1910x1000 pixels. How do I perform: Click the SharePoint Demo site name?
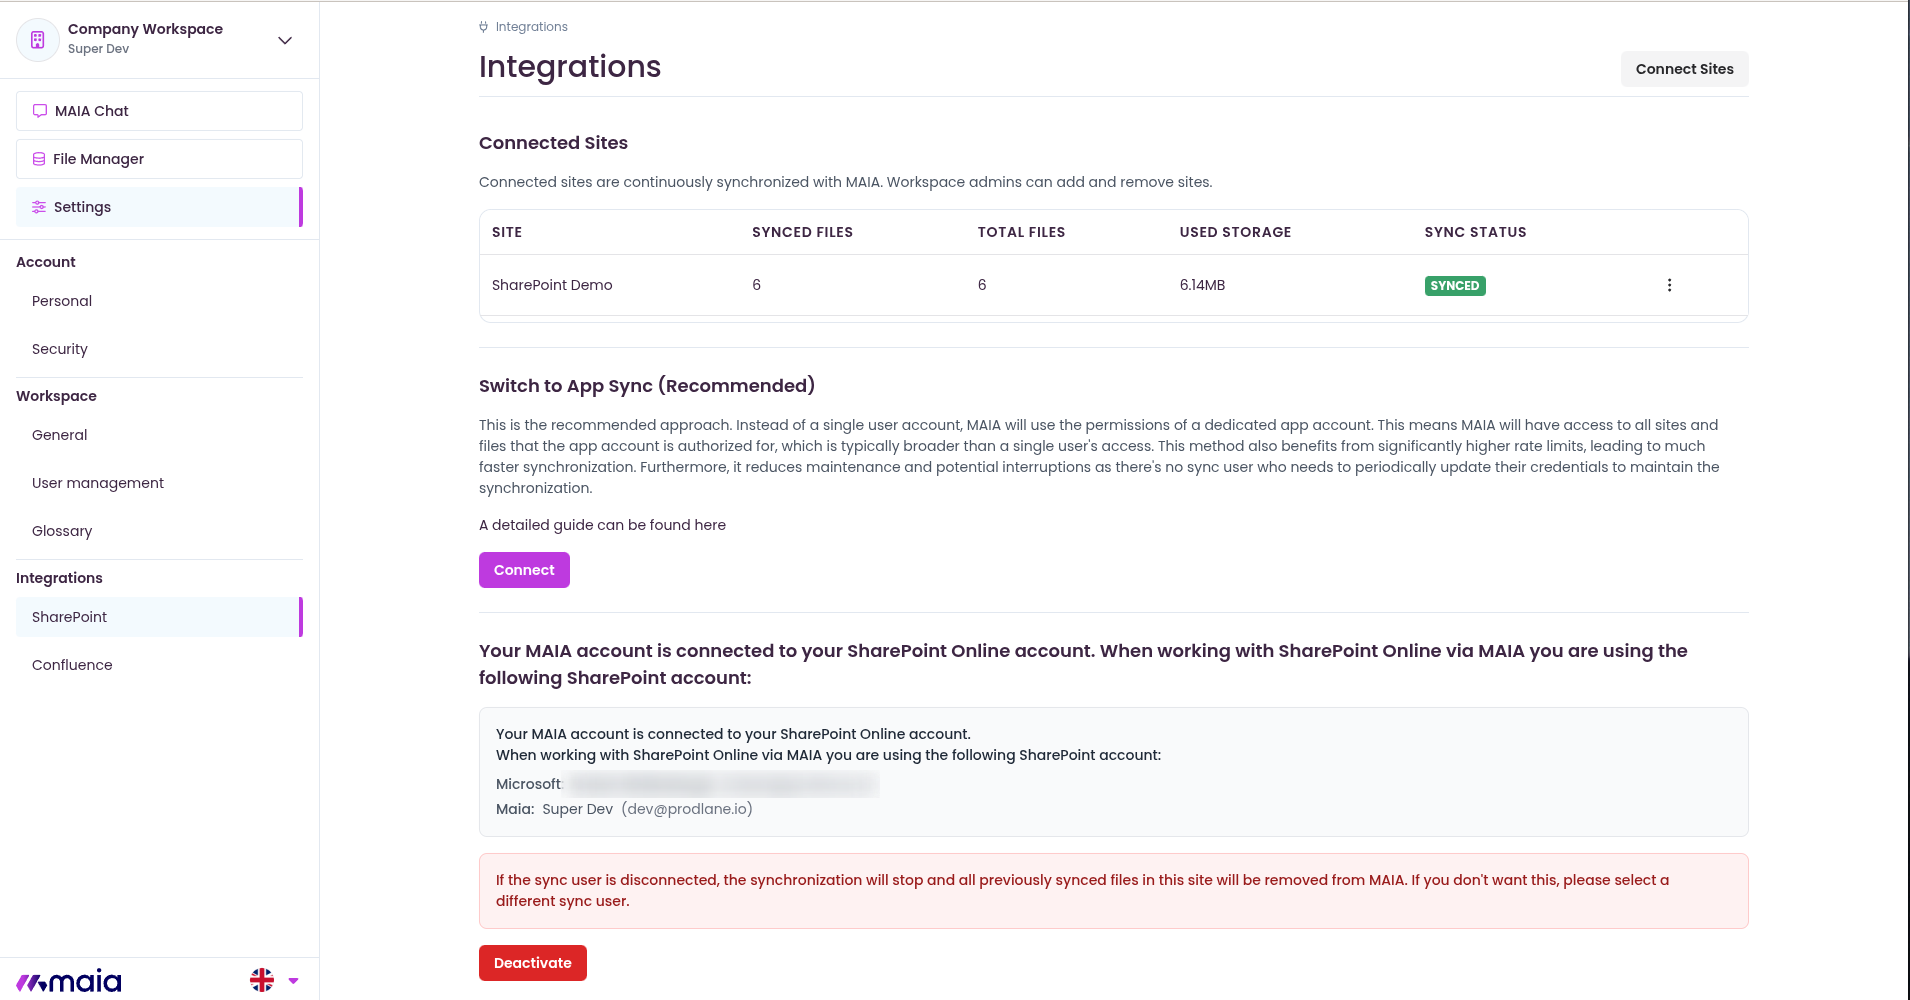[x=552, y=285]
